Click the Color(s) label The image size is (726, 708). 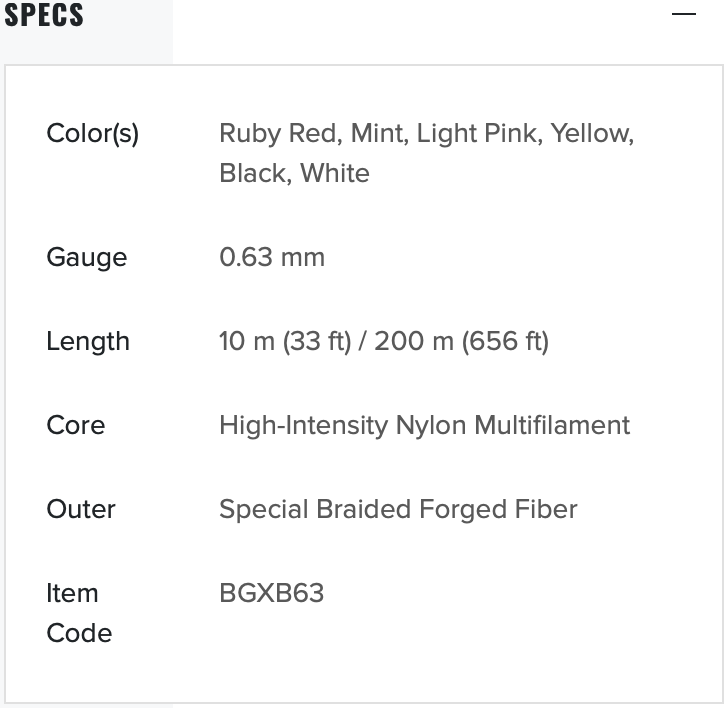tap(92, 133)
